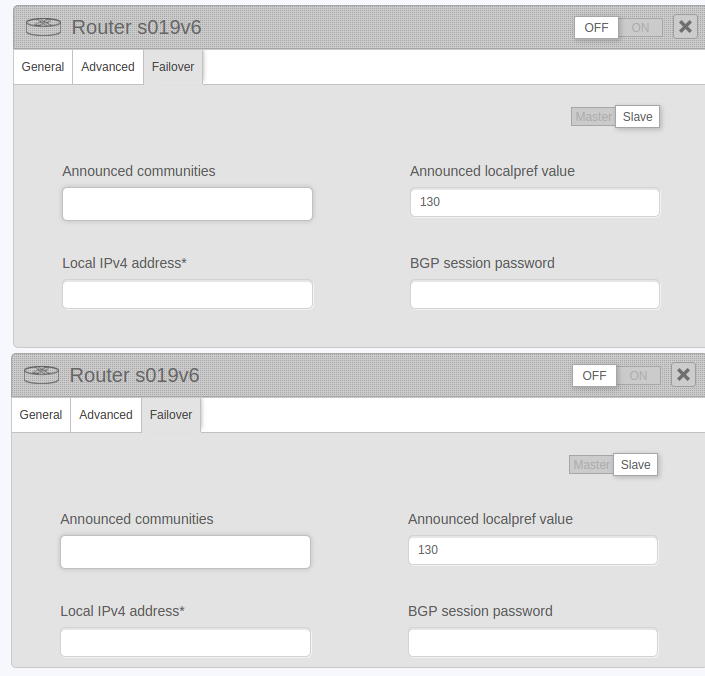The height and width of the screenshot is (676, 705).
Task: Click the router icon in the top panel header
Action: pos(43,27)
